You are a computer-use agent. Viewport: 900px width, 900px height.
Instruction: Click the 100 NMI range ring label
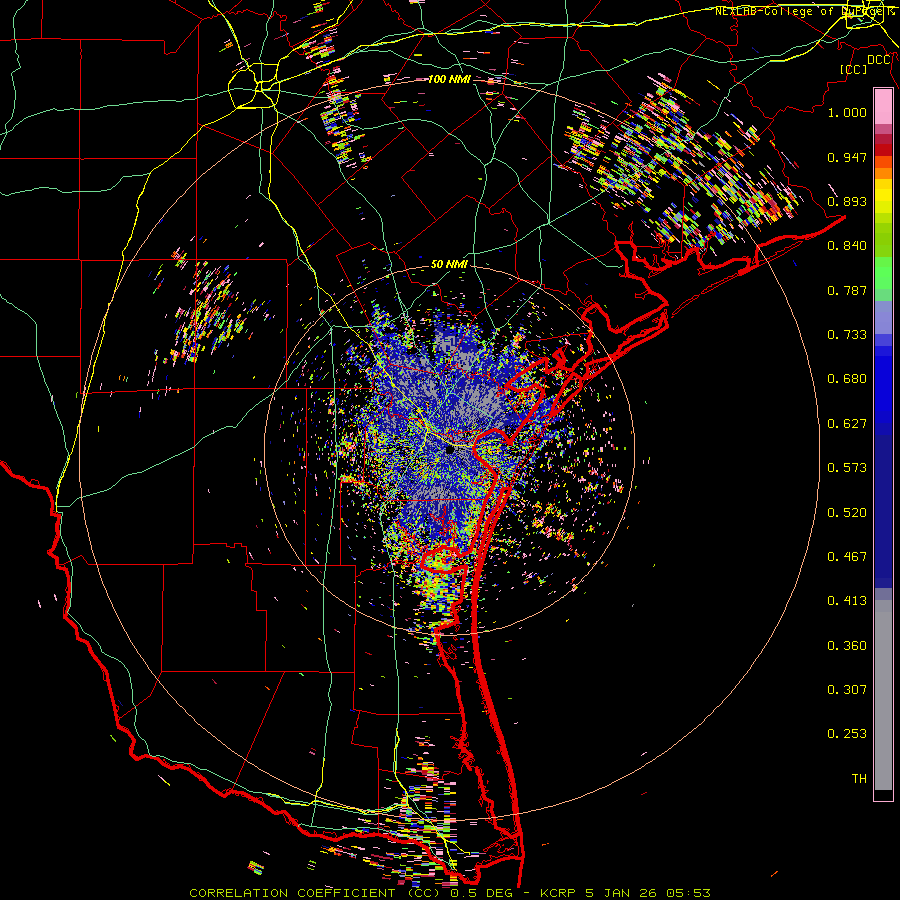(x=449, y=79)
